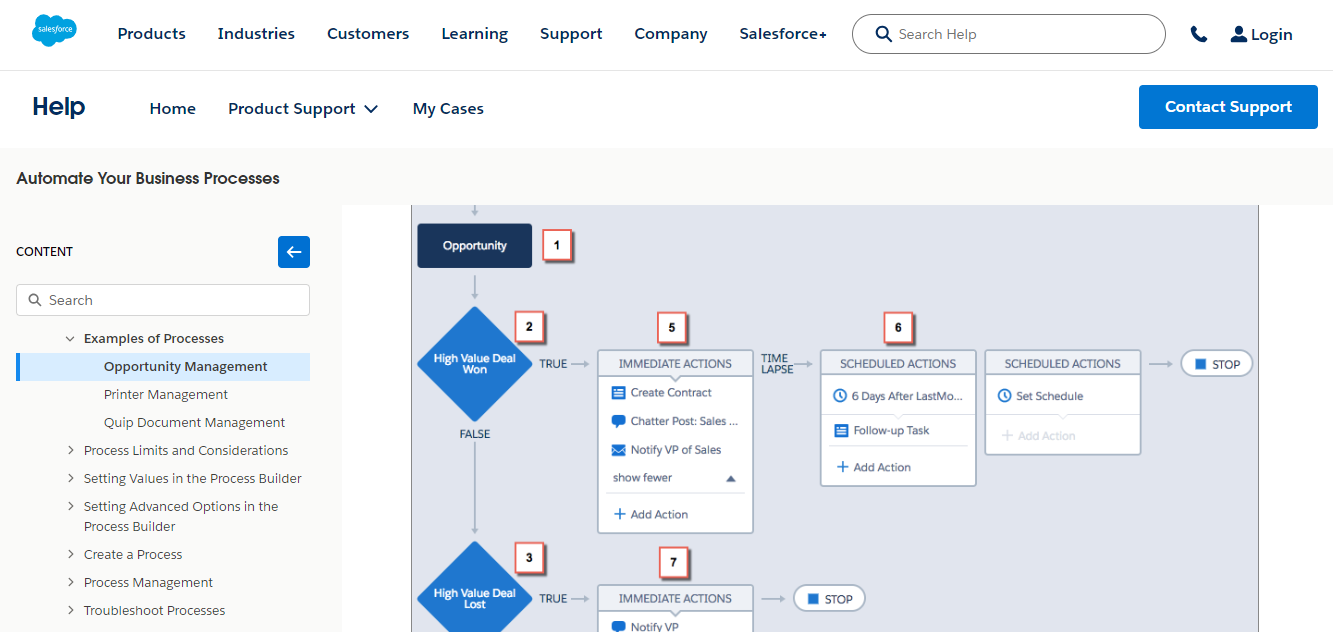Click the magnifier icon in sidebar search
1333x632 pixels.
click(35, 300)
